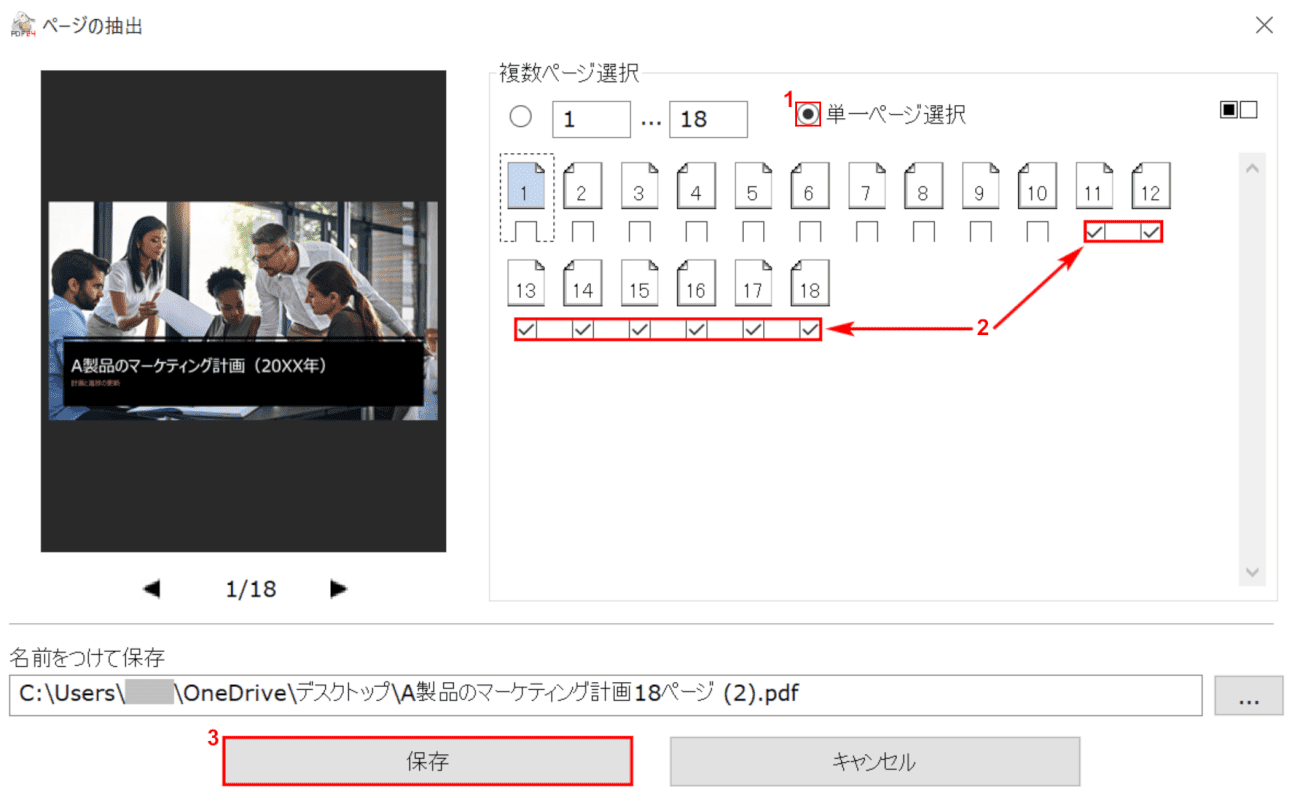Choose the page 8 icon
Image resolution: width=1300 pixels, height=800 pixels.
click(x=924, y=186)
